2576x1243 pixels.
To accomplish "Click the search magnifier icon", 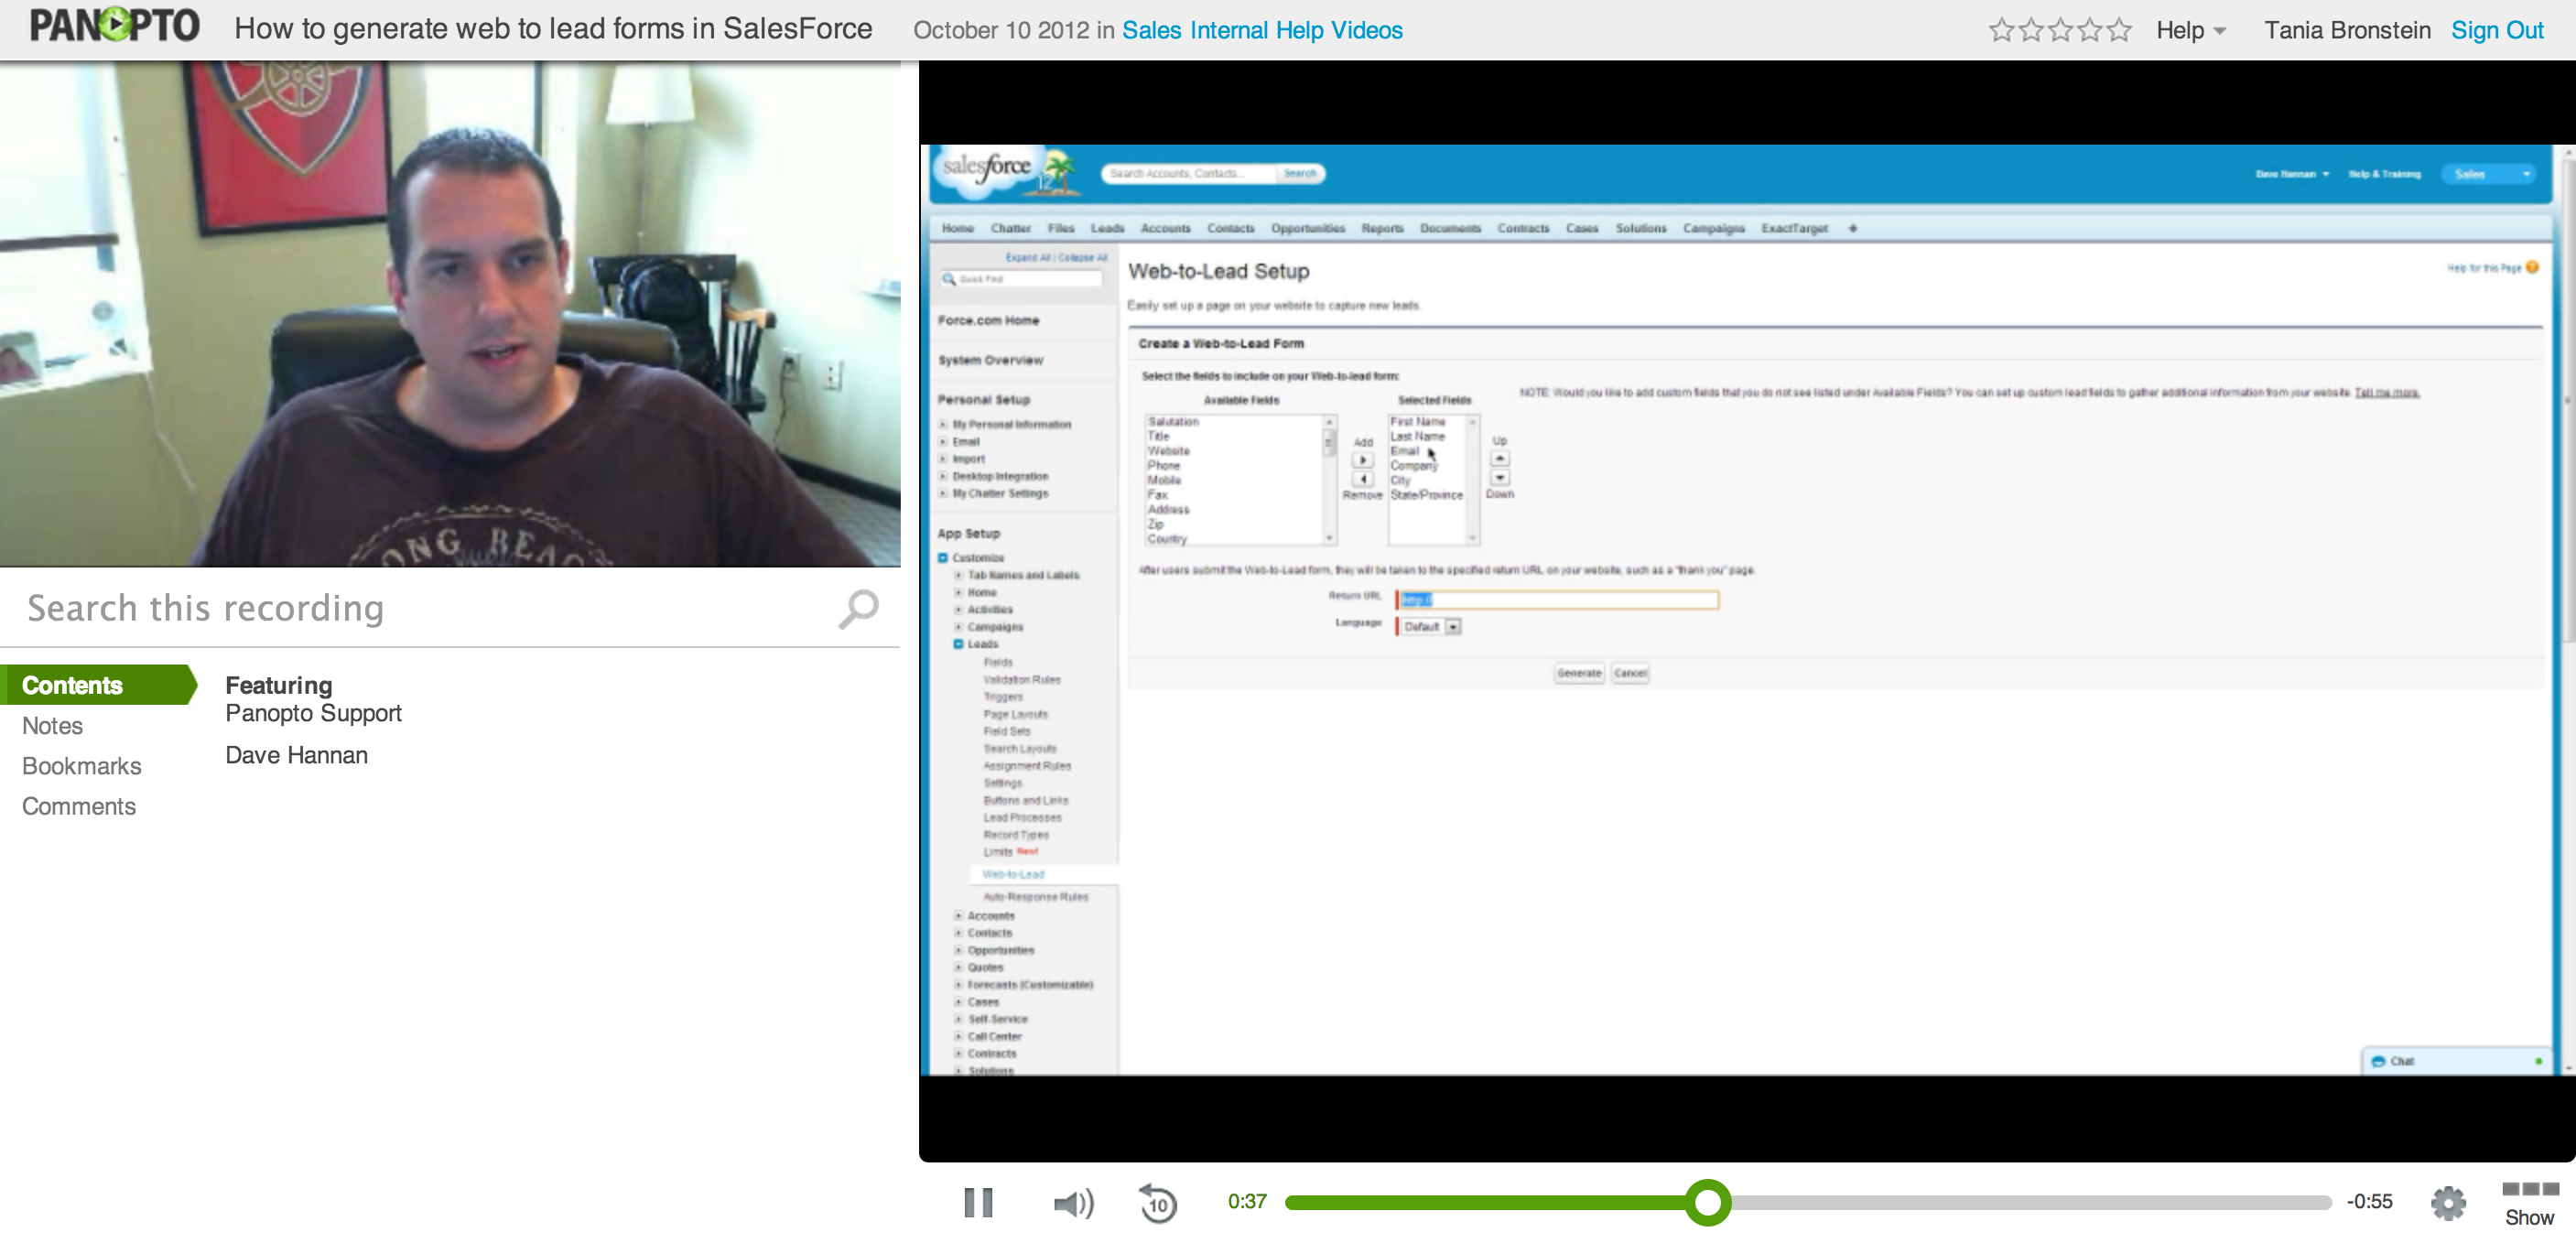I will coord(858,608).
